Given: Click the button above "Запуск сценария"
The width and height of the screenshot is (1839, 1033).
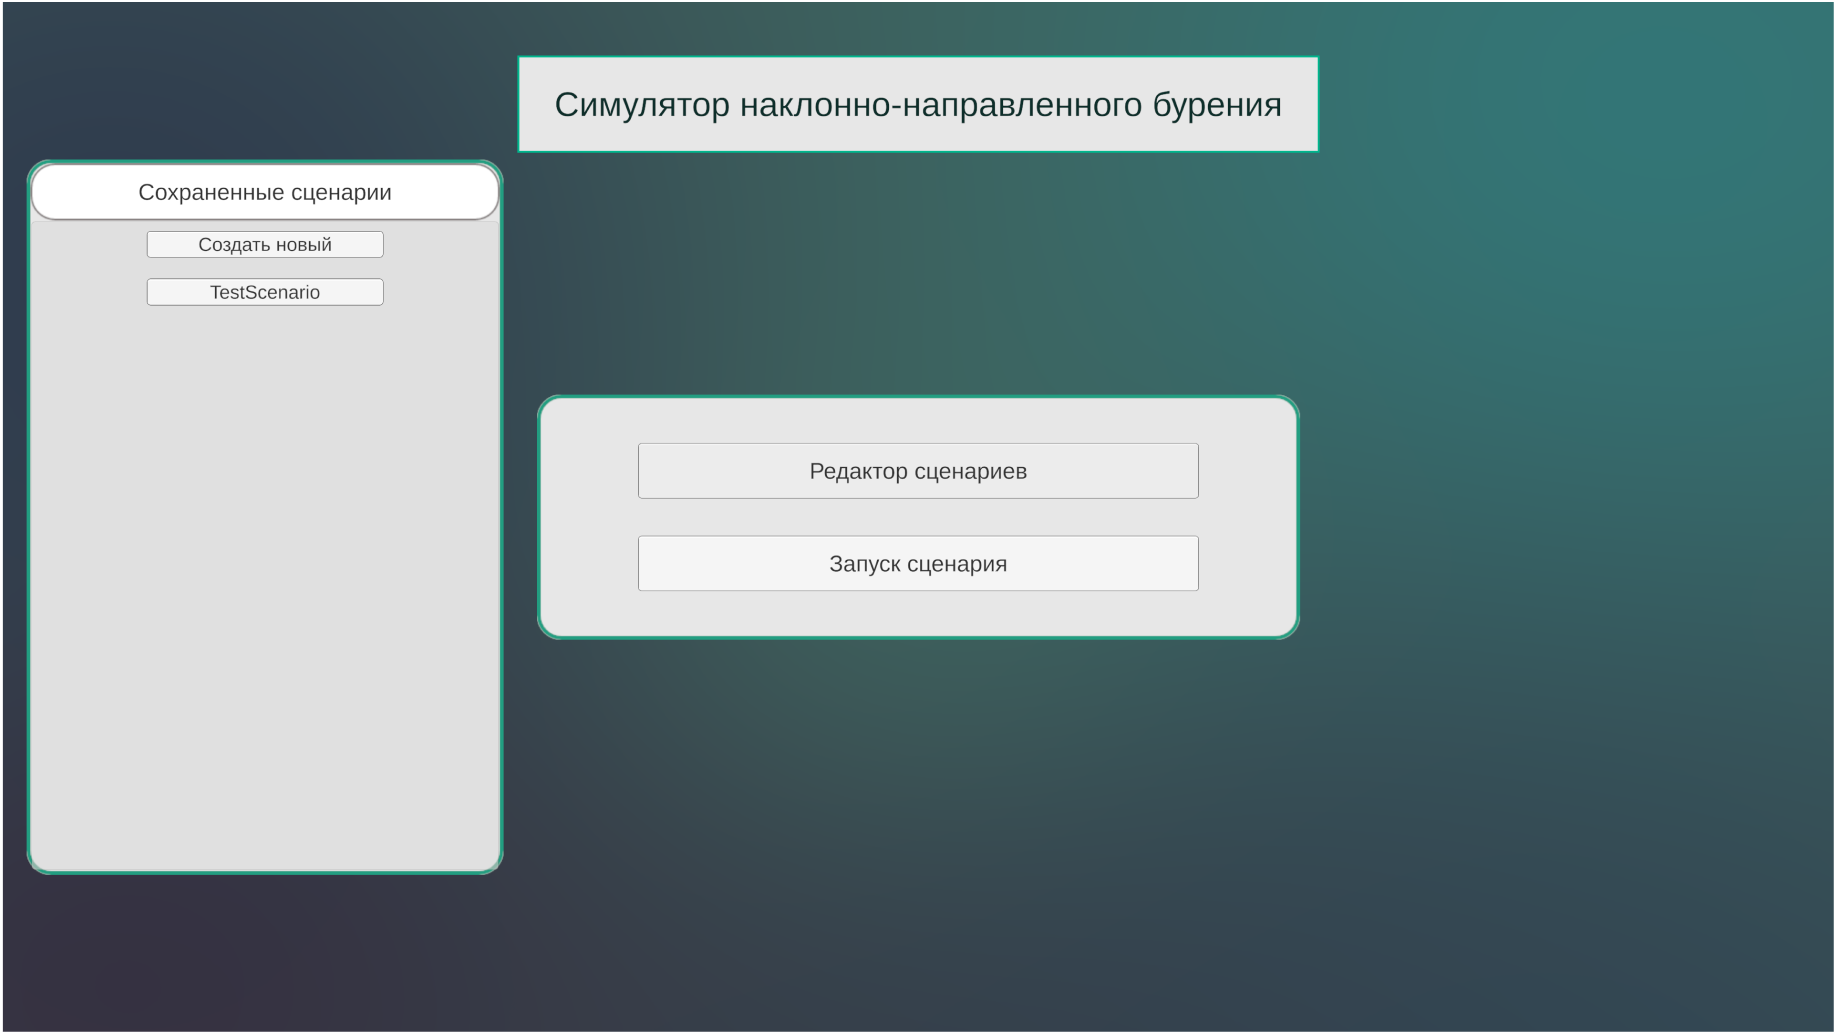Looking at the screenshot, I should click(917, 471).
